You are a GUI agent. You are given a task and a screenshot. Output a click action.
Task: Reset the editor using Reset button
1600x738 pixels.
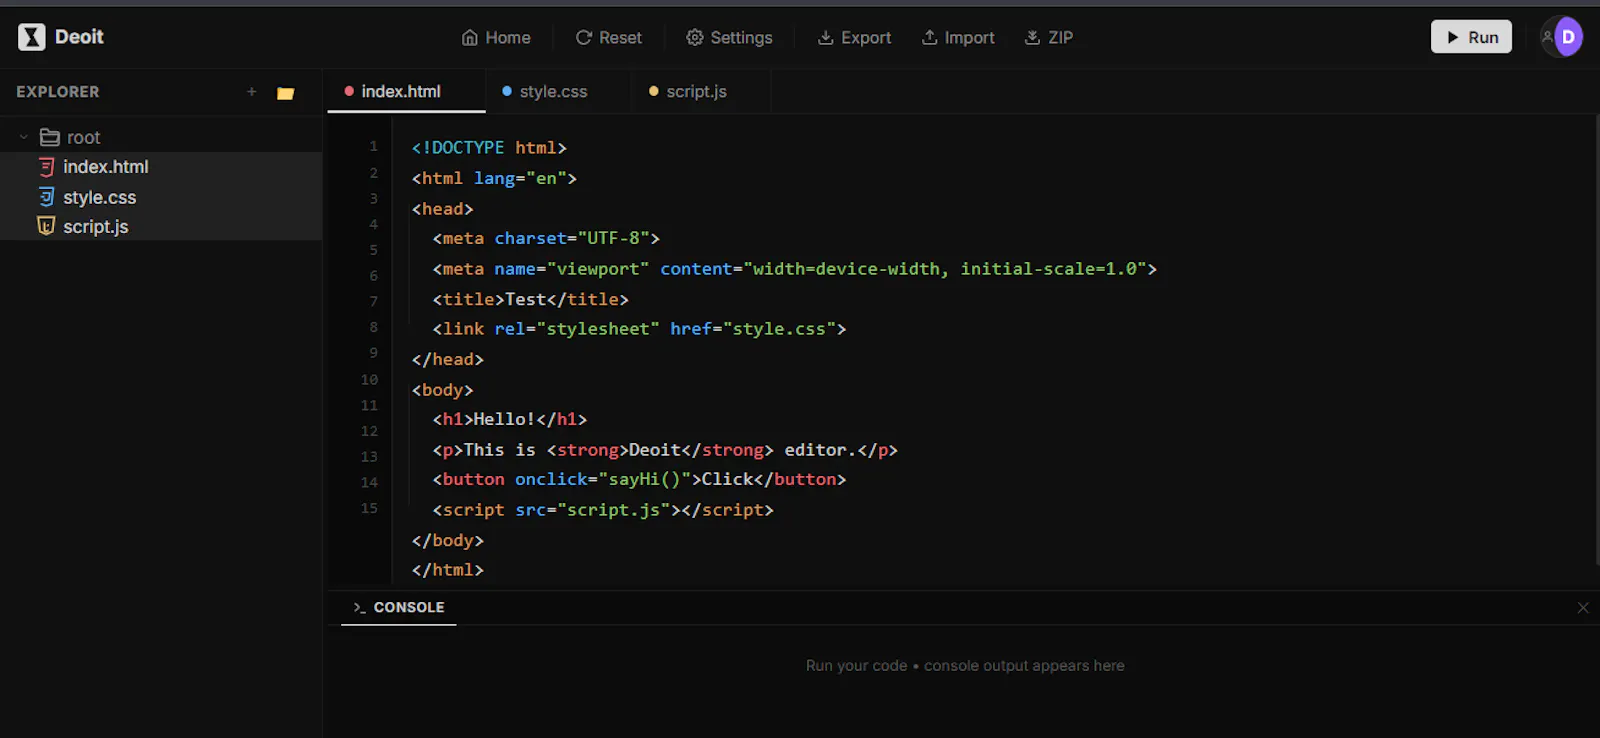pos(609,37)
